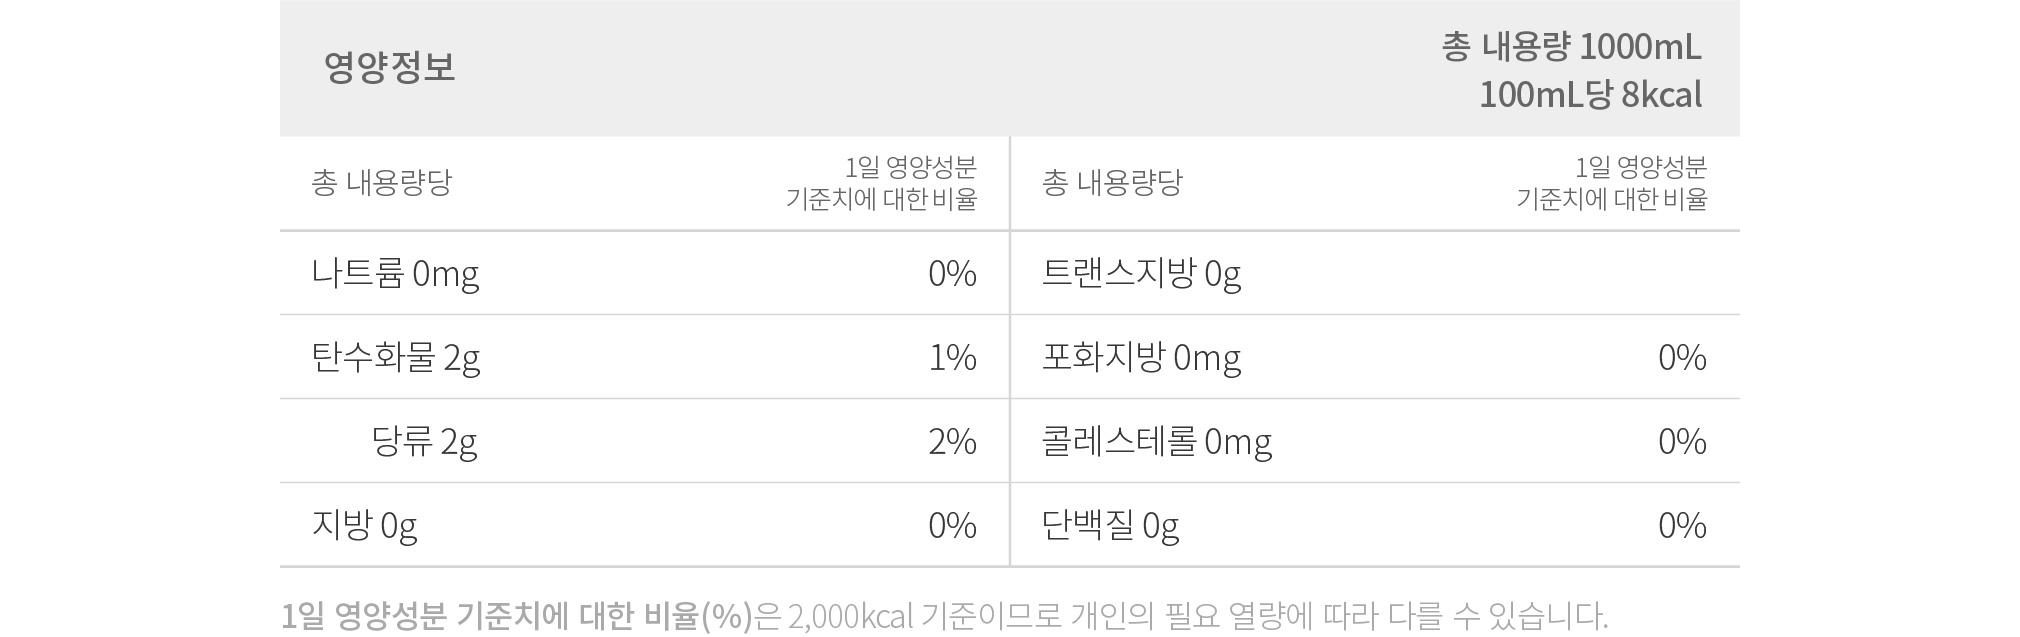Click the 2% value beside 당류
Viewport: 2020px width, 637px height.
coord(952,441)
